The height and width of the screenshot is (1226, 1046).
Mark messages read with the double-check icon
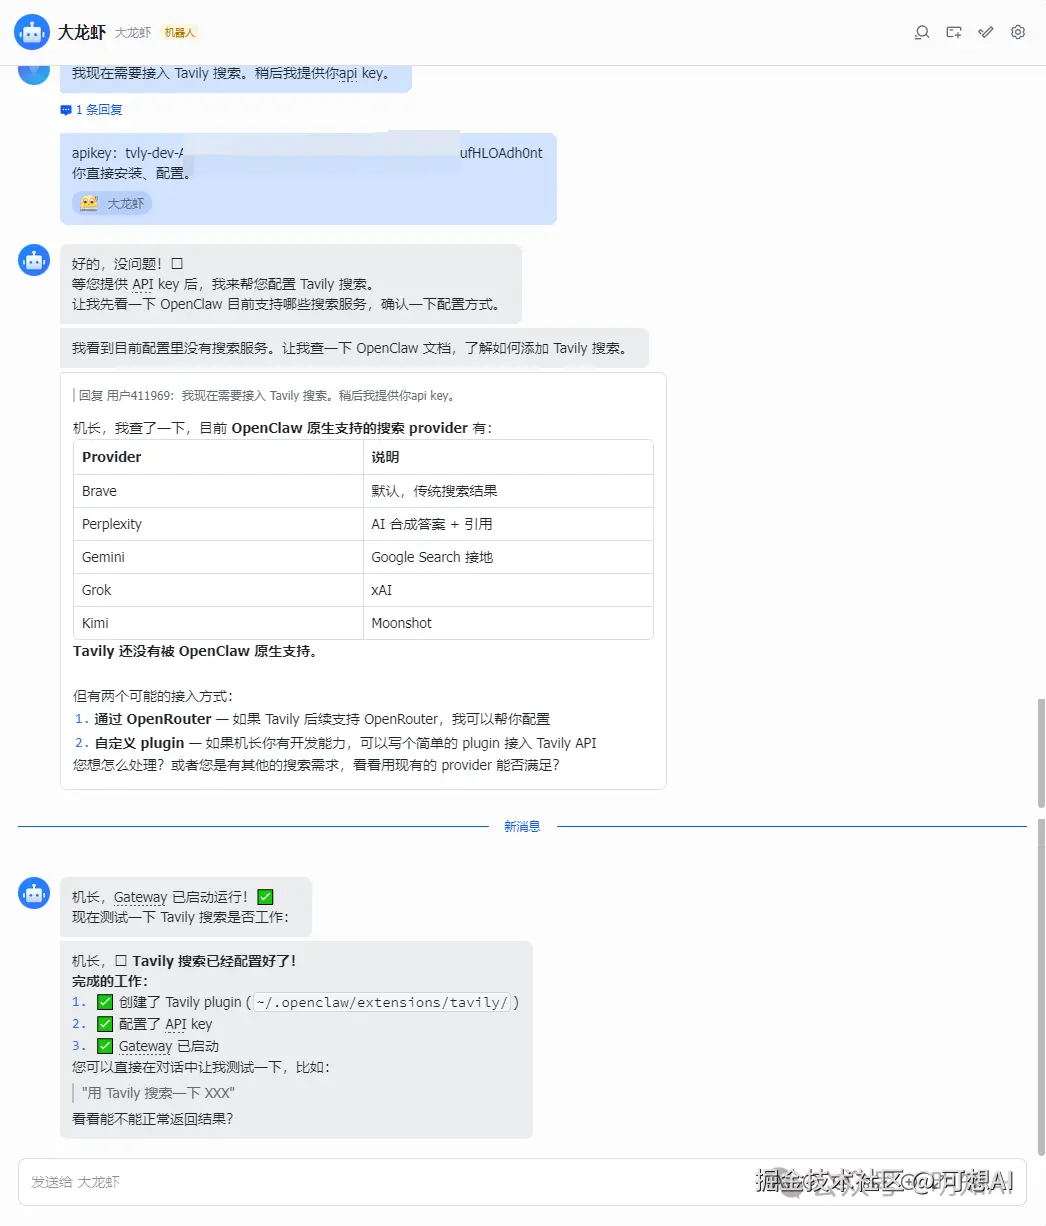tap(985, 32)
